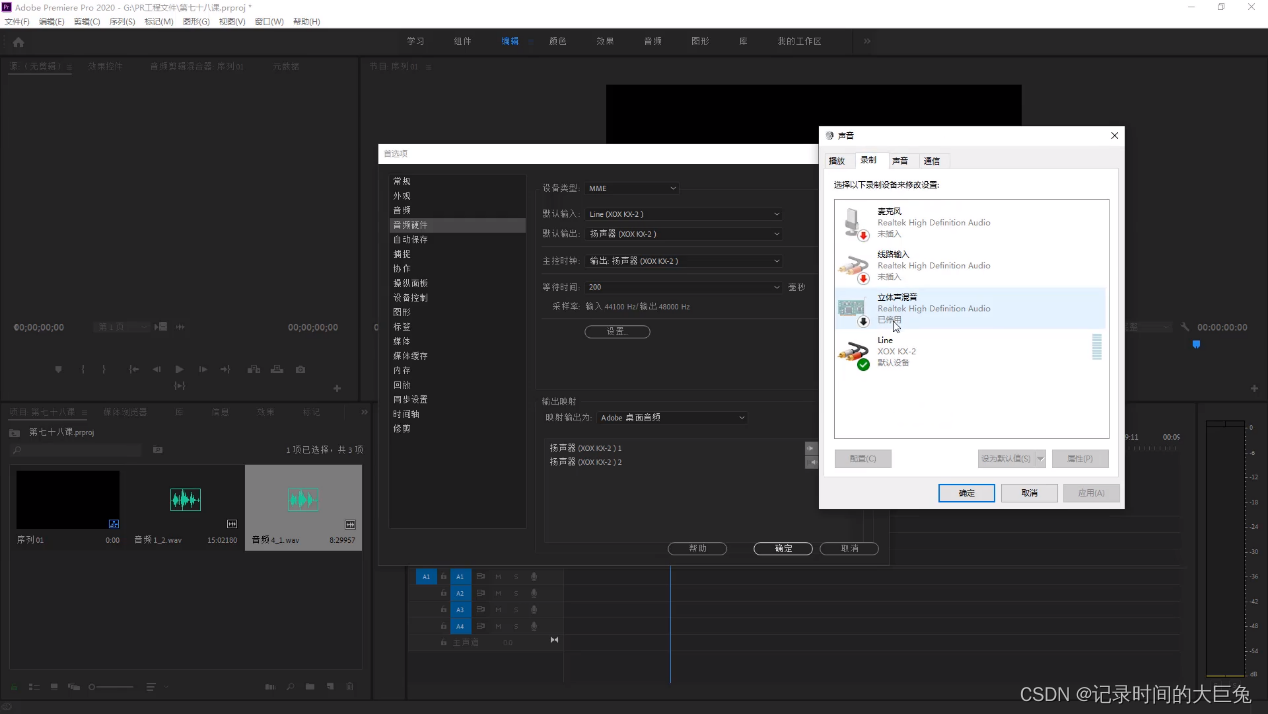Open overflow chevron in workspace bar

867,41
